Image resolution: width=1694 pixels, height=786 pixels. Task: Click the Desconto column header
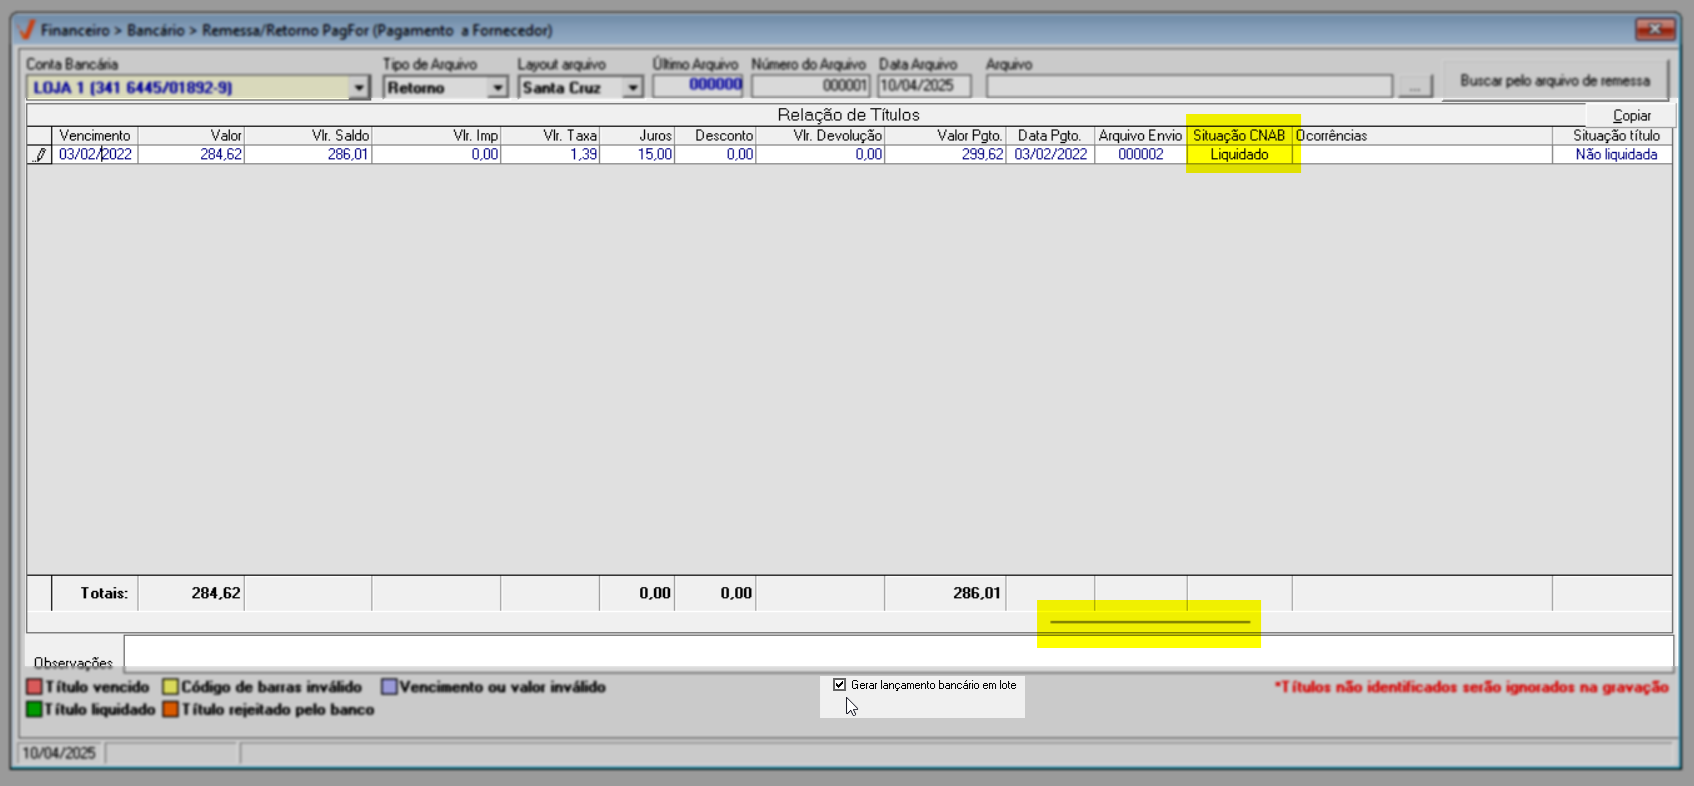click(x=715, y=135)
